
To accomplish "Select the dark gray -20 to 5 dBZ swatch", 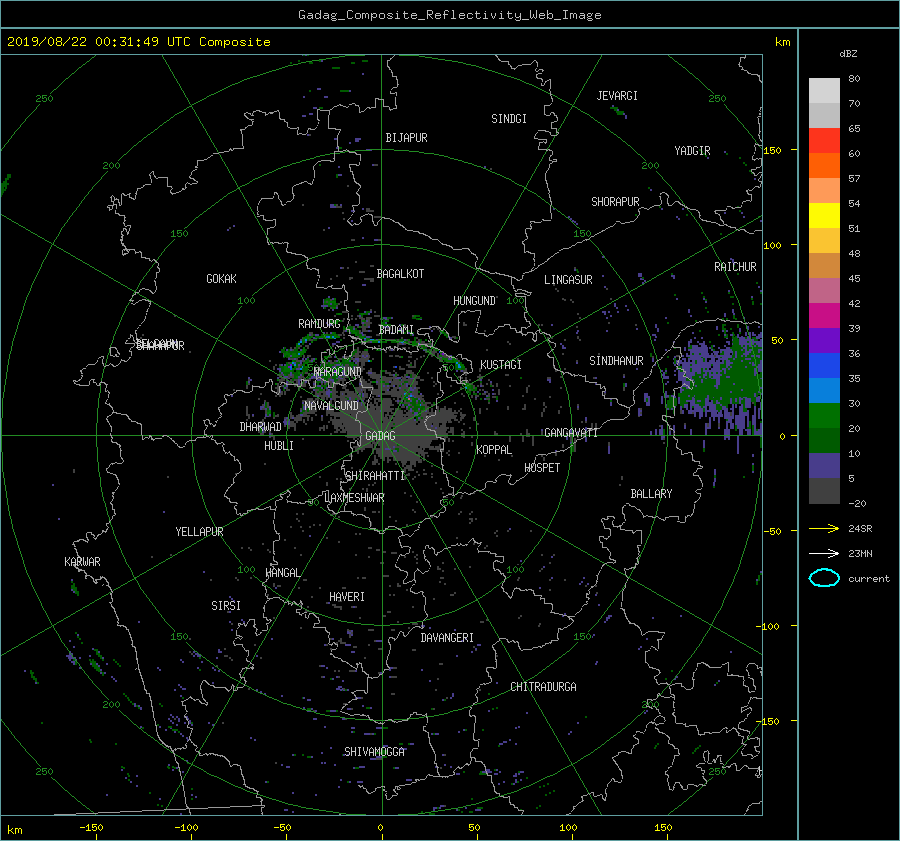I will [x=824, y=491].
